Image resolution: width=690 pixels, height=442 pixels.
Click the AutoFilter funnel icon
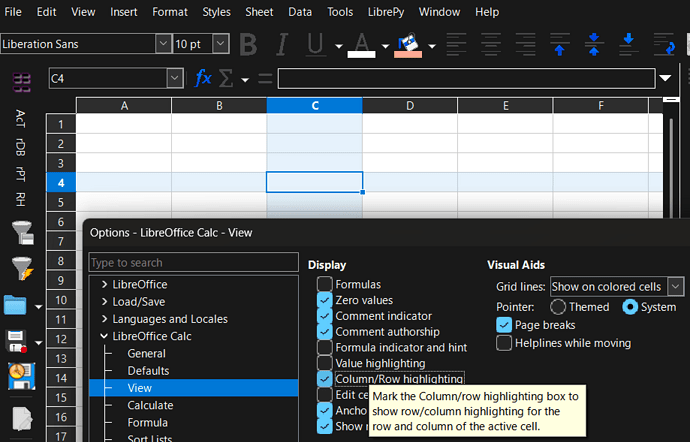[x=22, y=232]
